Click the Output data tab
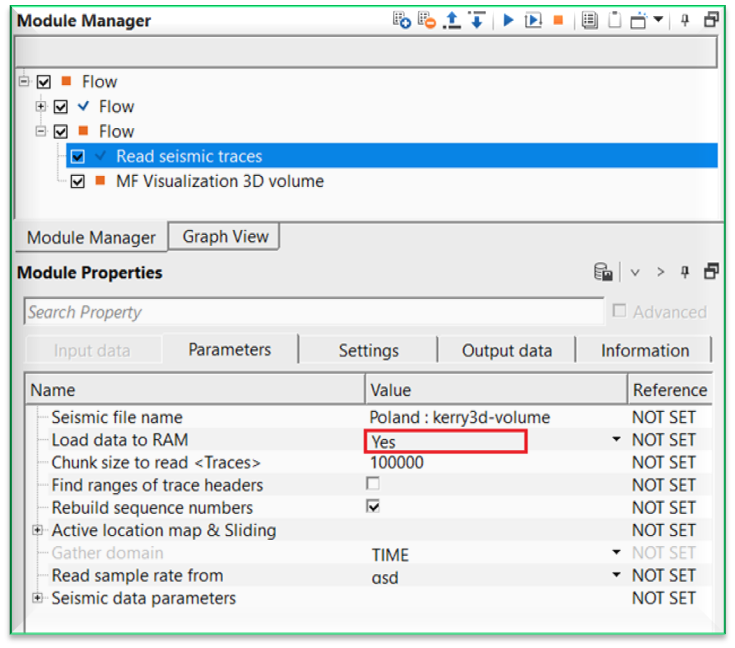This screenshot has width=735, height=648. (506, 350)
